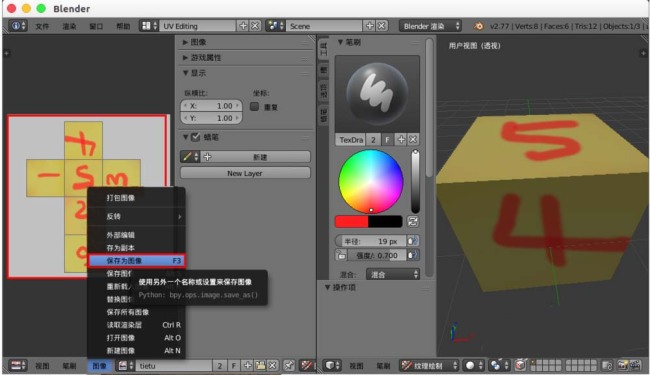This screenshot has height=375, width=650.
Task: Click the paint mode icon in the image editor header
Action: 307,365
